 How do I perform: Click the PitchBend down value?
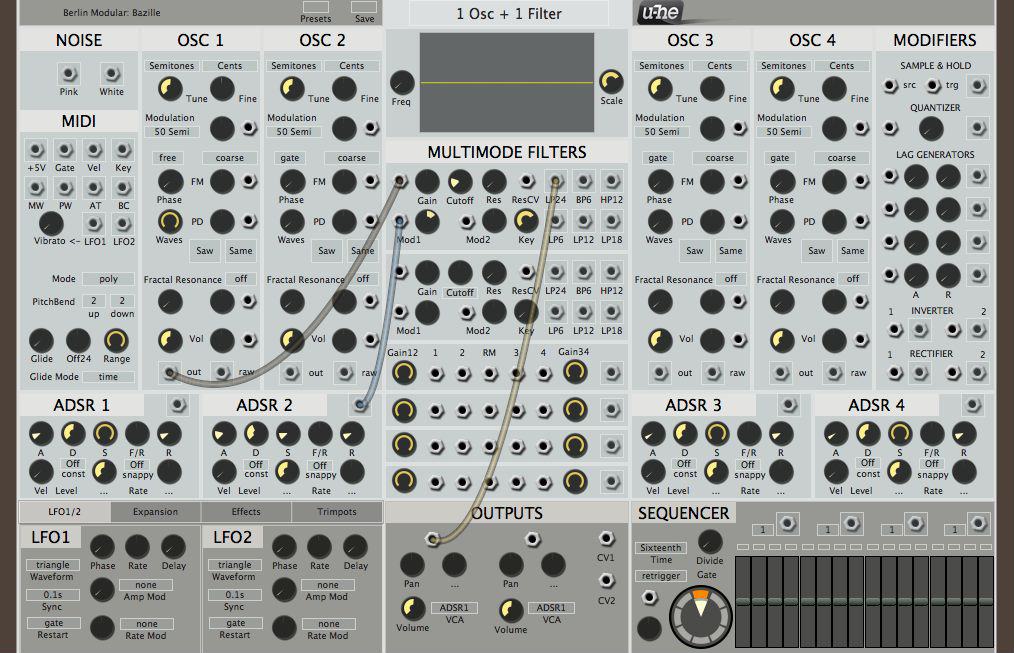[x=122, y=301]
